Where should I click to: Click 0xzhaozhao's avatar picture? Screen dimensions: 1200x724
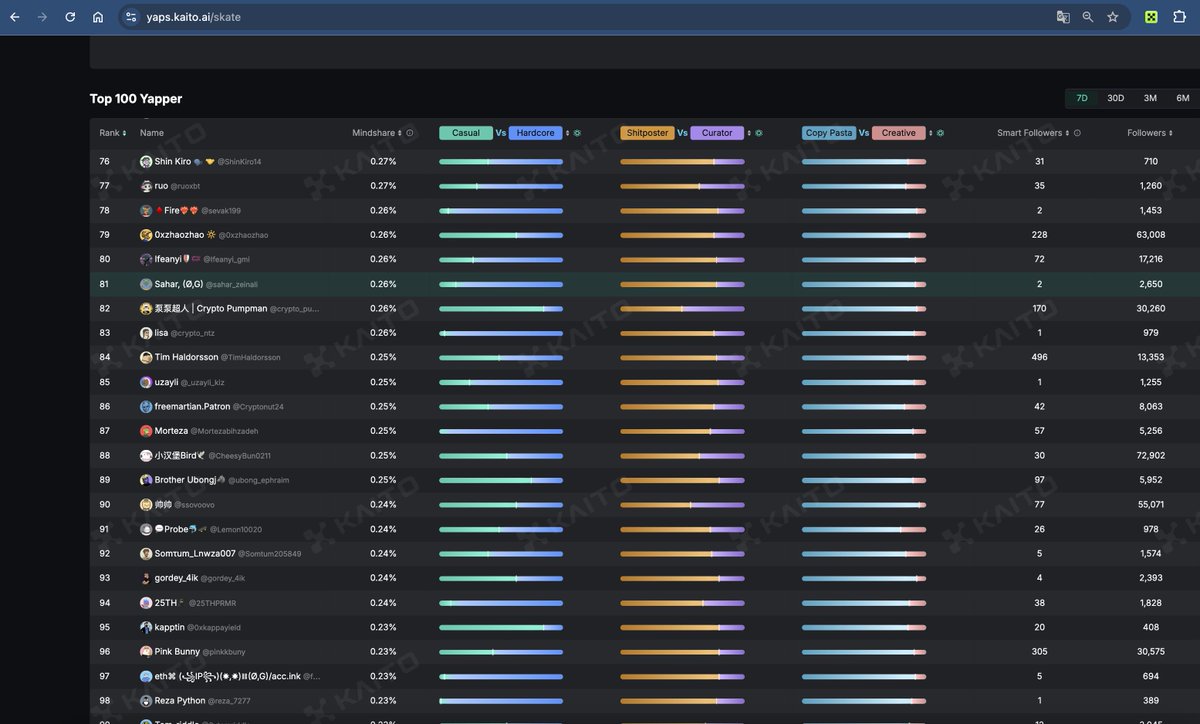[x=146, y=235]
